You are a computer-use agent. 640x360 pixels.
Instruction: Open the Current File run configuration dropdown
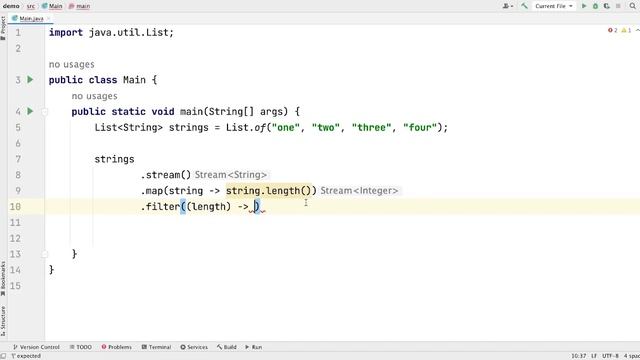[x=553, y=6]
